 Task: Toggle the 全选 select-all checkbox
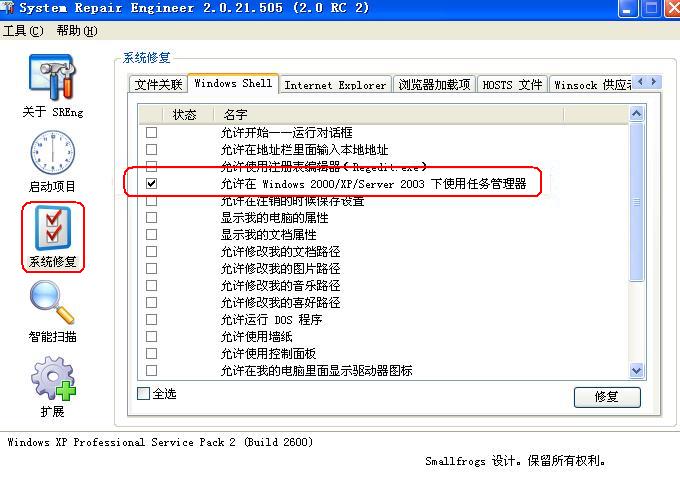pyautogui.click(x=143, y=393)
